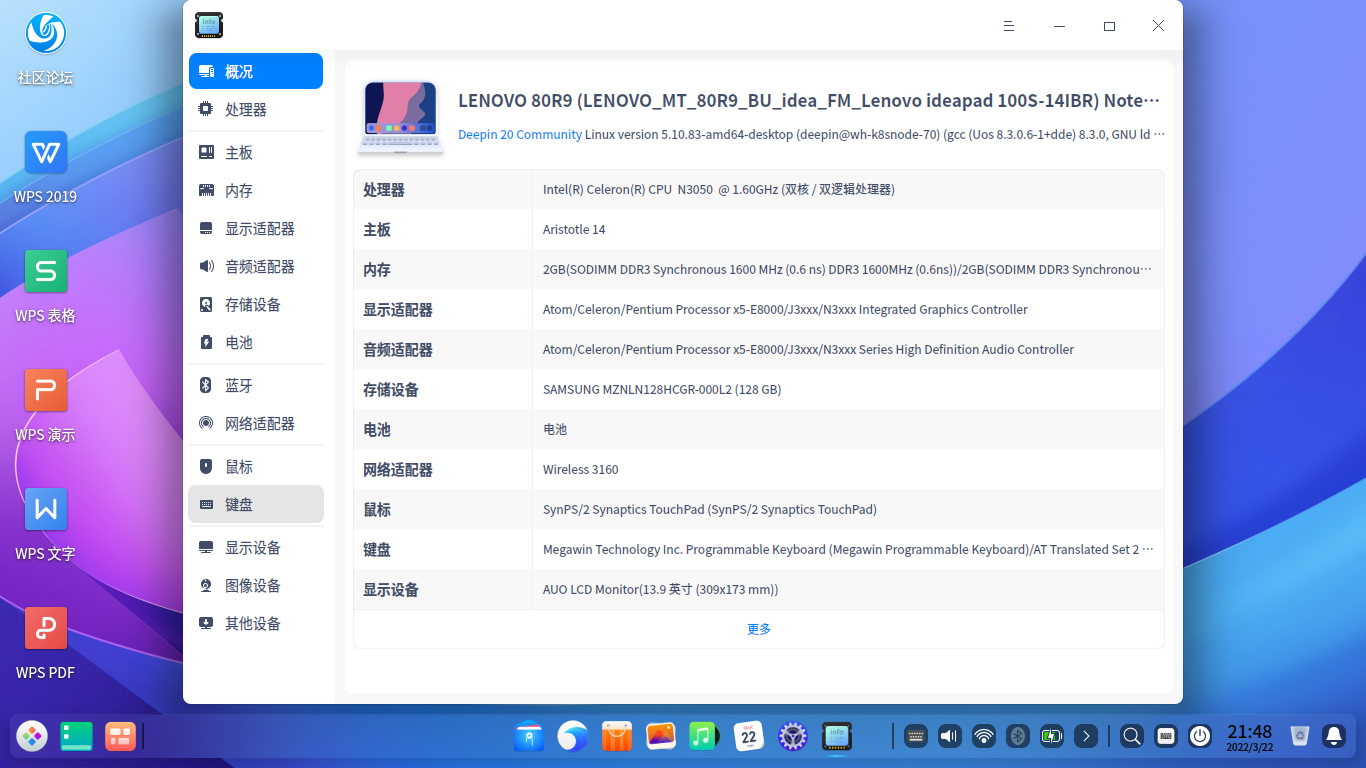The width and height of the screenshot is (1366, 768).
Task: Click the laptop illustration thumbnail
Action: [400, 118]
